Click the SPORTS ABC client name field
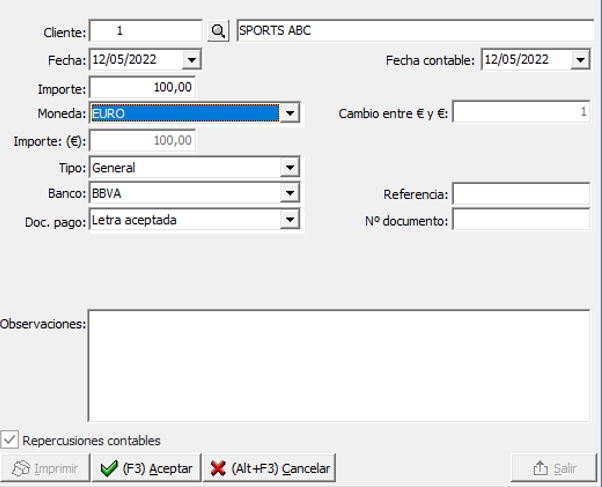This screenshot has width=602, height=487. 414,31
